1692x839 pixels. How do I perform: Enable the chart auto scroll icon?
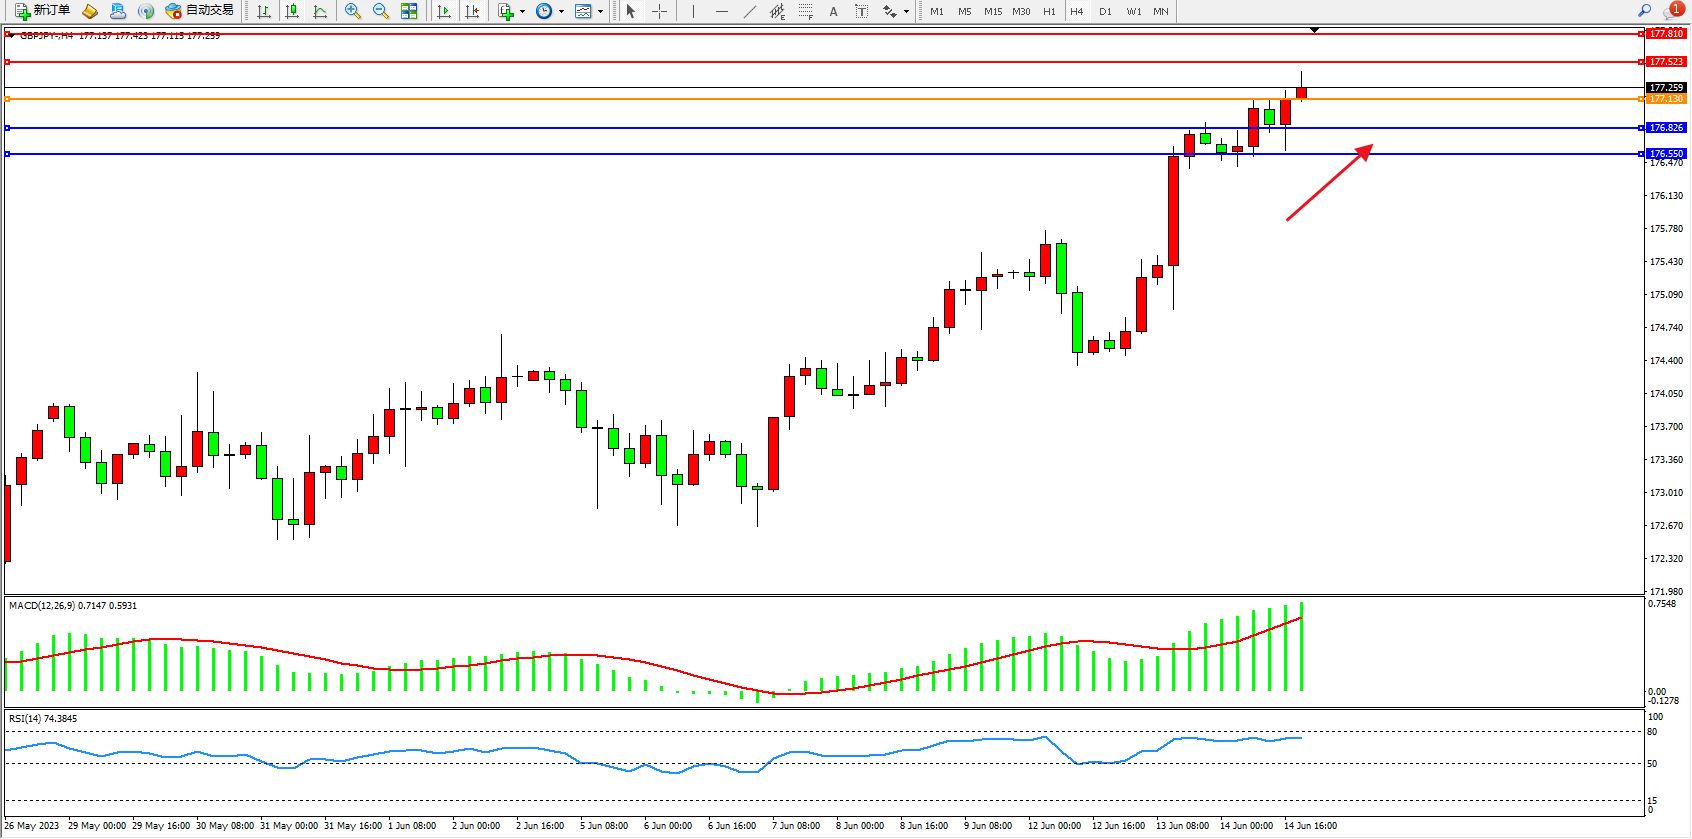point(444,12)
